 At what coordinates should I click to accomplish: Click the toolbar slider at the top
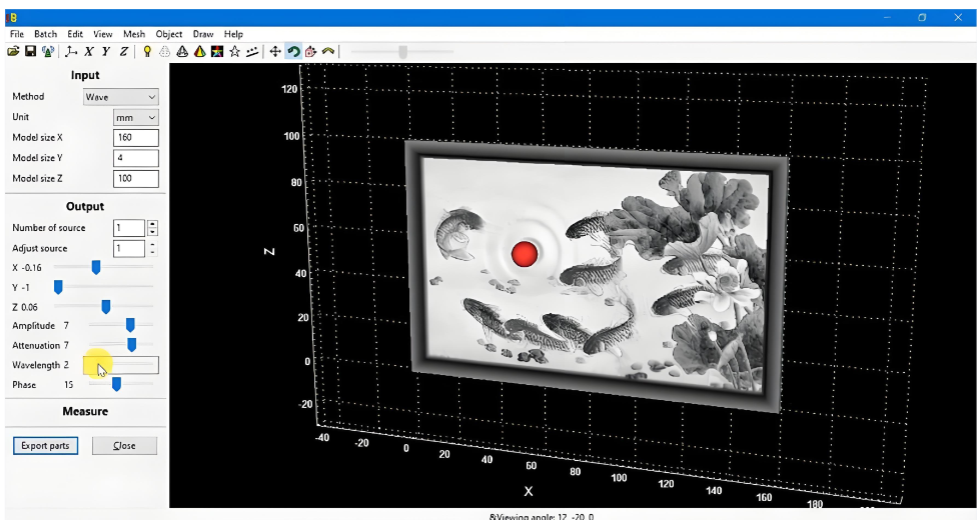402,52
